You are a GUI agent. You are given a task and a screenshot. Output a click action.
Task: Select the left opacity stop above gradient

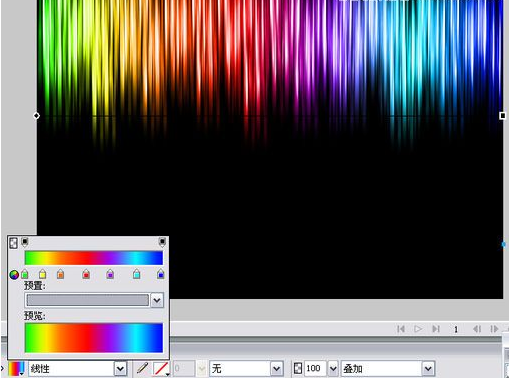[x=25, y=242]
